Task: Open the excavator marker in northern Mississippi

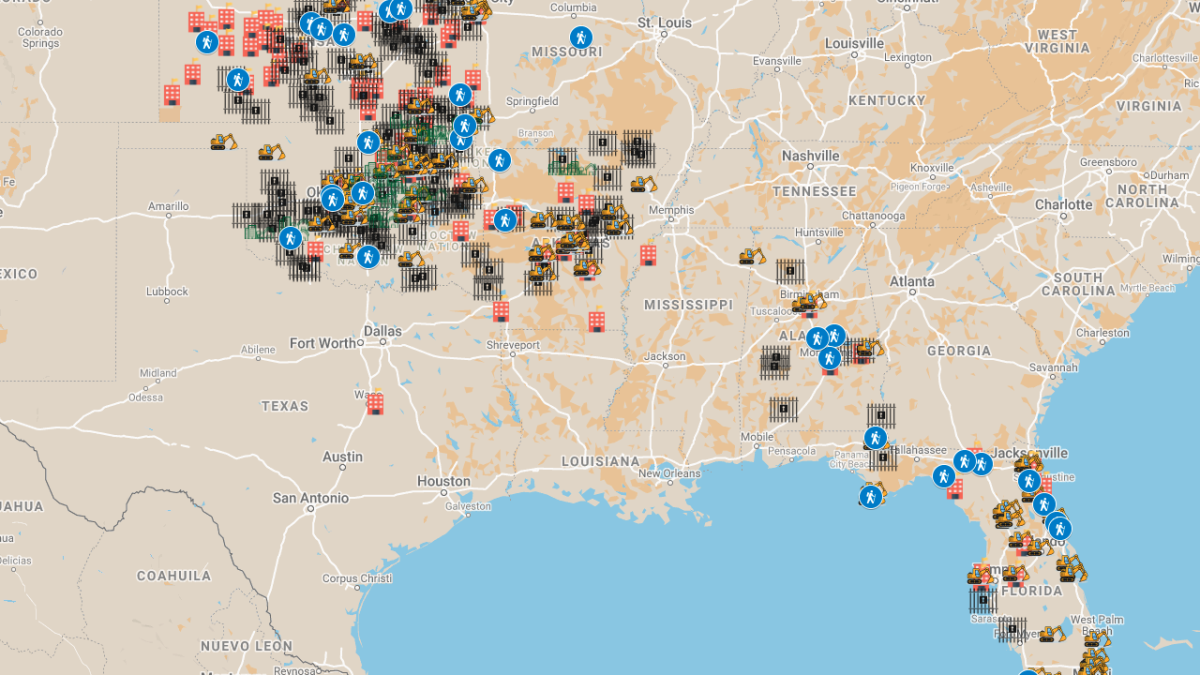Action: pos(752,256)
